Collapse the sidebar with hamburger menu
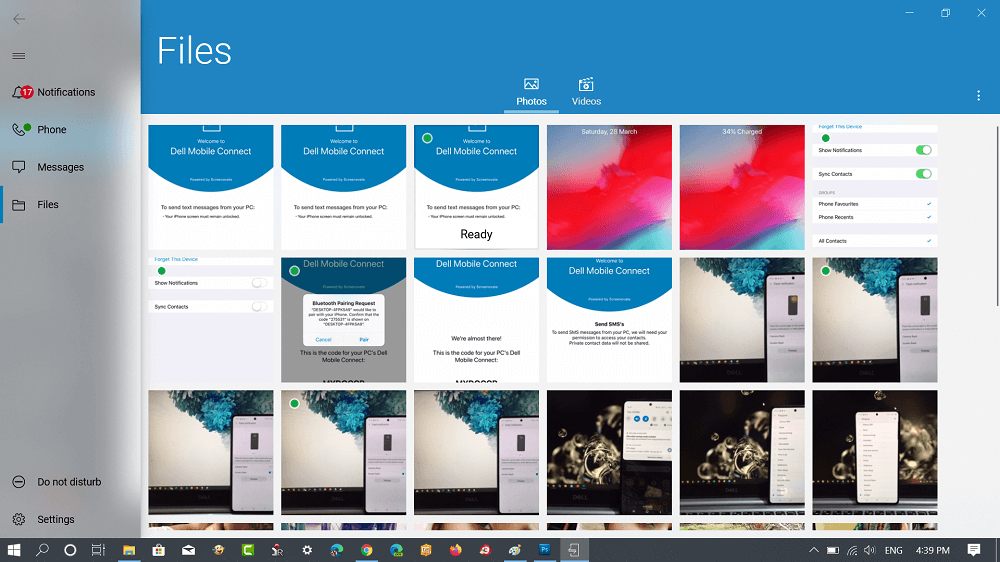This screenshot has width=1000, height=562. click(19, 55)
